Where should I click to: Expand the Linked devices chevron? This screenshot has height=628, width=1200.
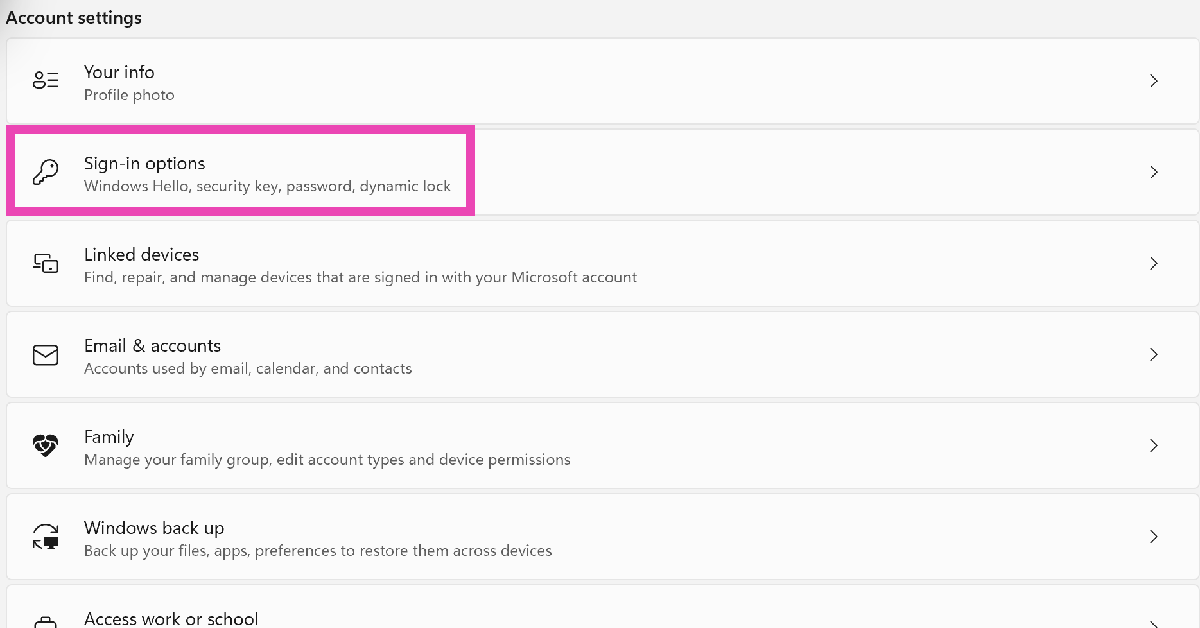1154,264
